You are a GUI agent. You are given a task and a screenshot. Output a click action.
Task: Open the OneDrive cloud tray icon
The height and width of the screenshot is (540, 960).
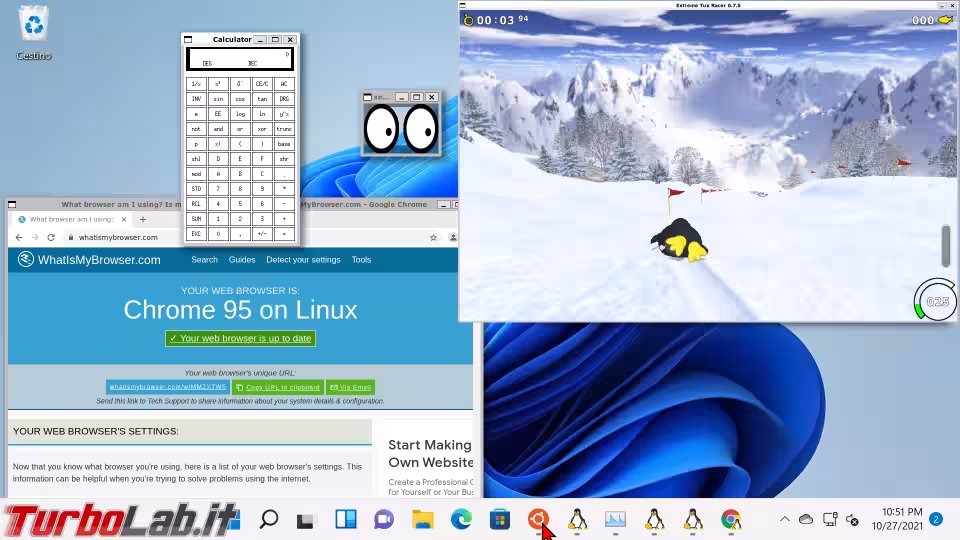(x=806, y=519)
